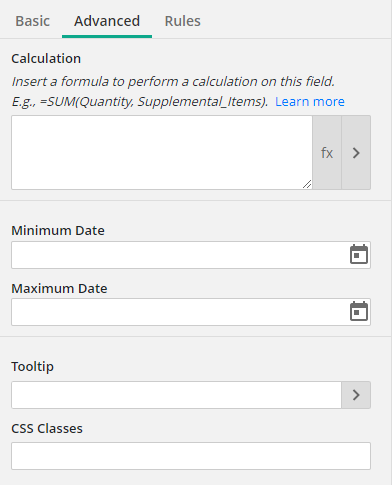Click the Minimum Date label
The image size is (392, 485).
[58, 230]
